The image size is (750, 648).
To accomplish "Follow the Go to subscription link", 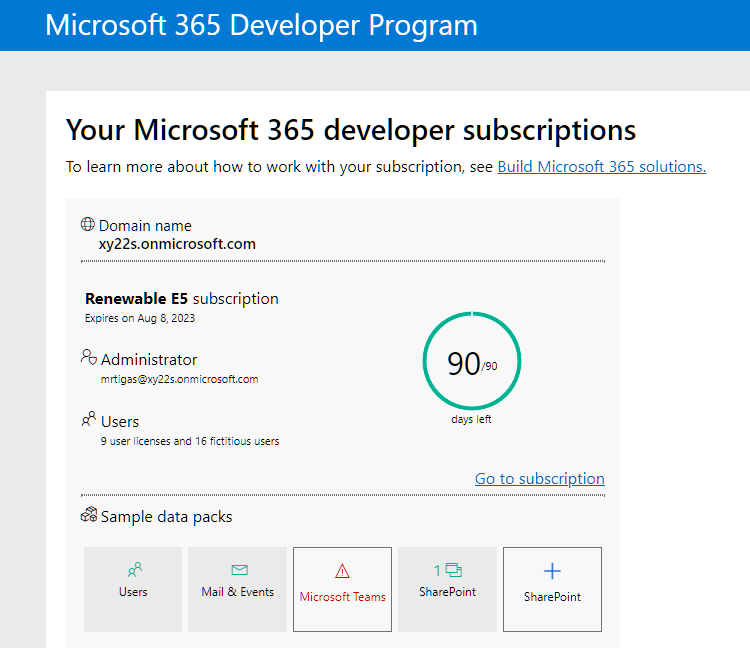I will click(540, 478).
